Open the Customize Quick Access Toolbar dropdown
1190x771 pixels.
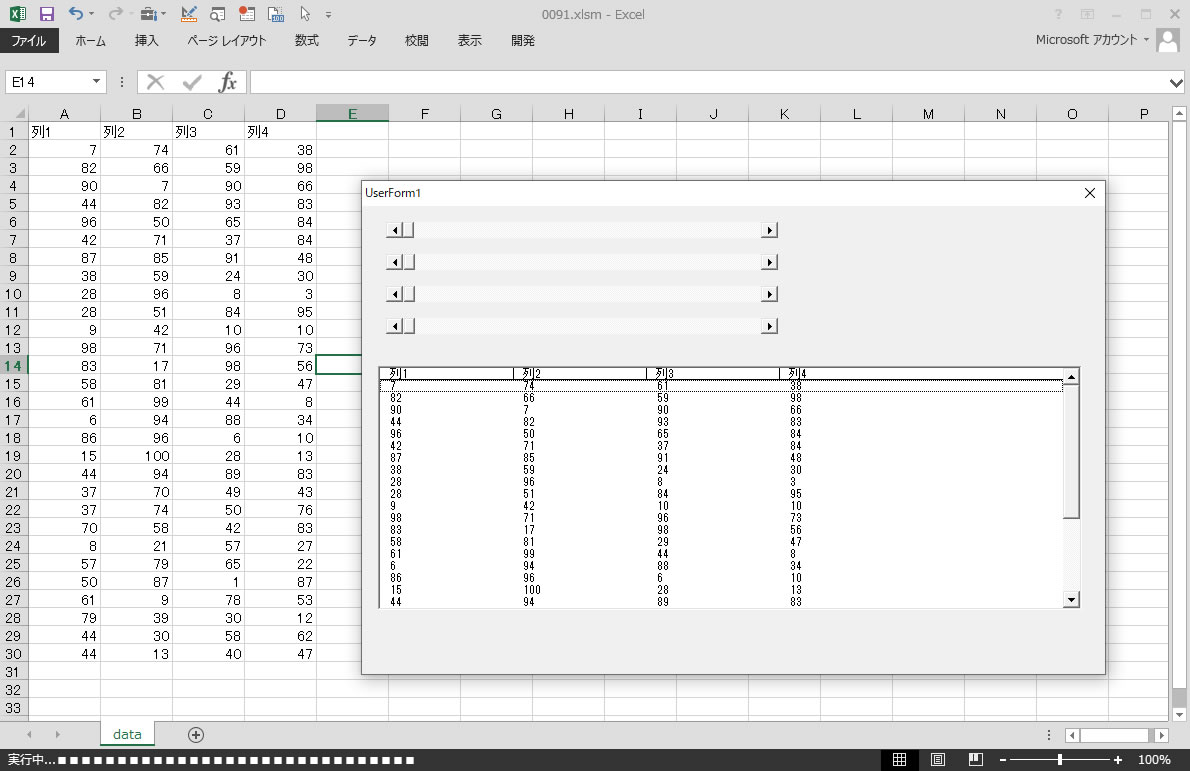click(329, 15)
